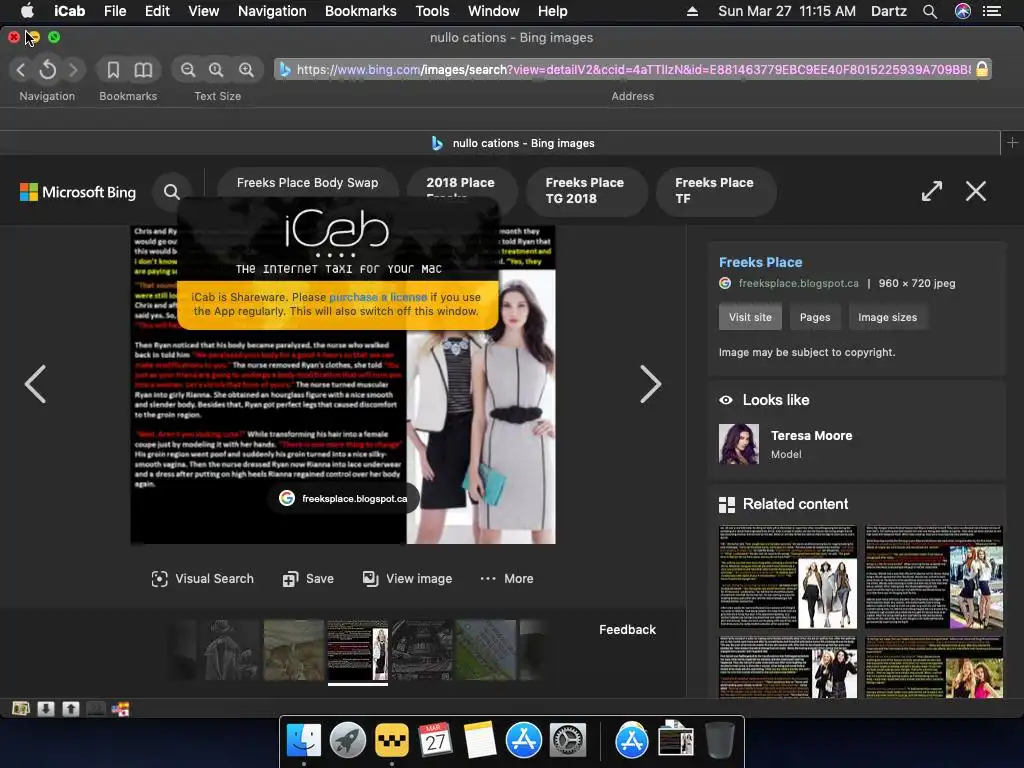Open the Freeks Place title link
Viewport: 1024px width, 768px height.
pyautogui.click(x=761, y=262)
